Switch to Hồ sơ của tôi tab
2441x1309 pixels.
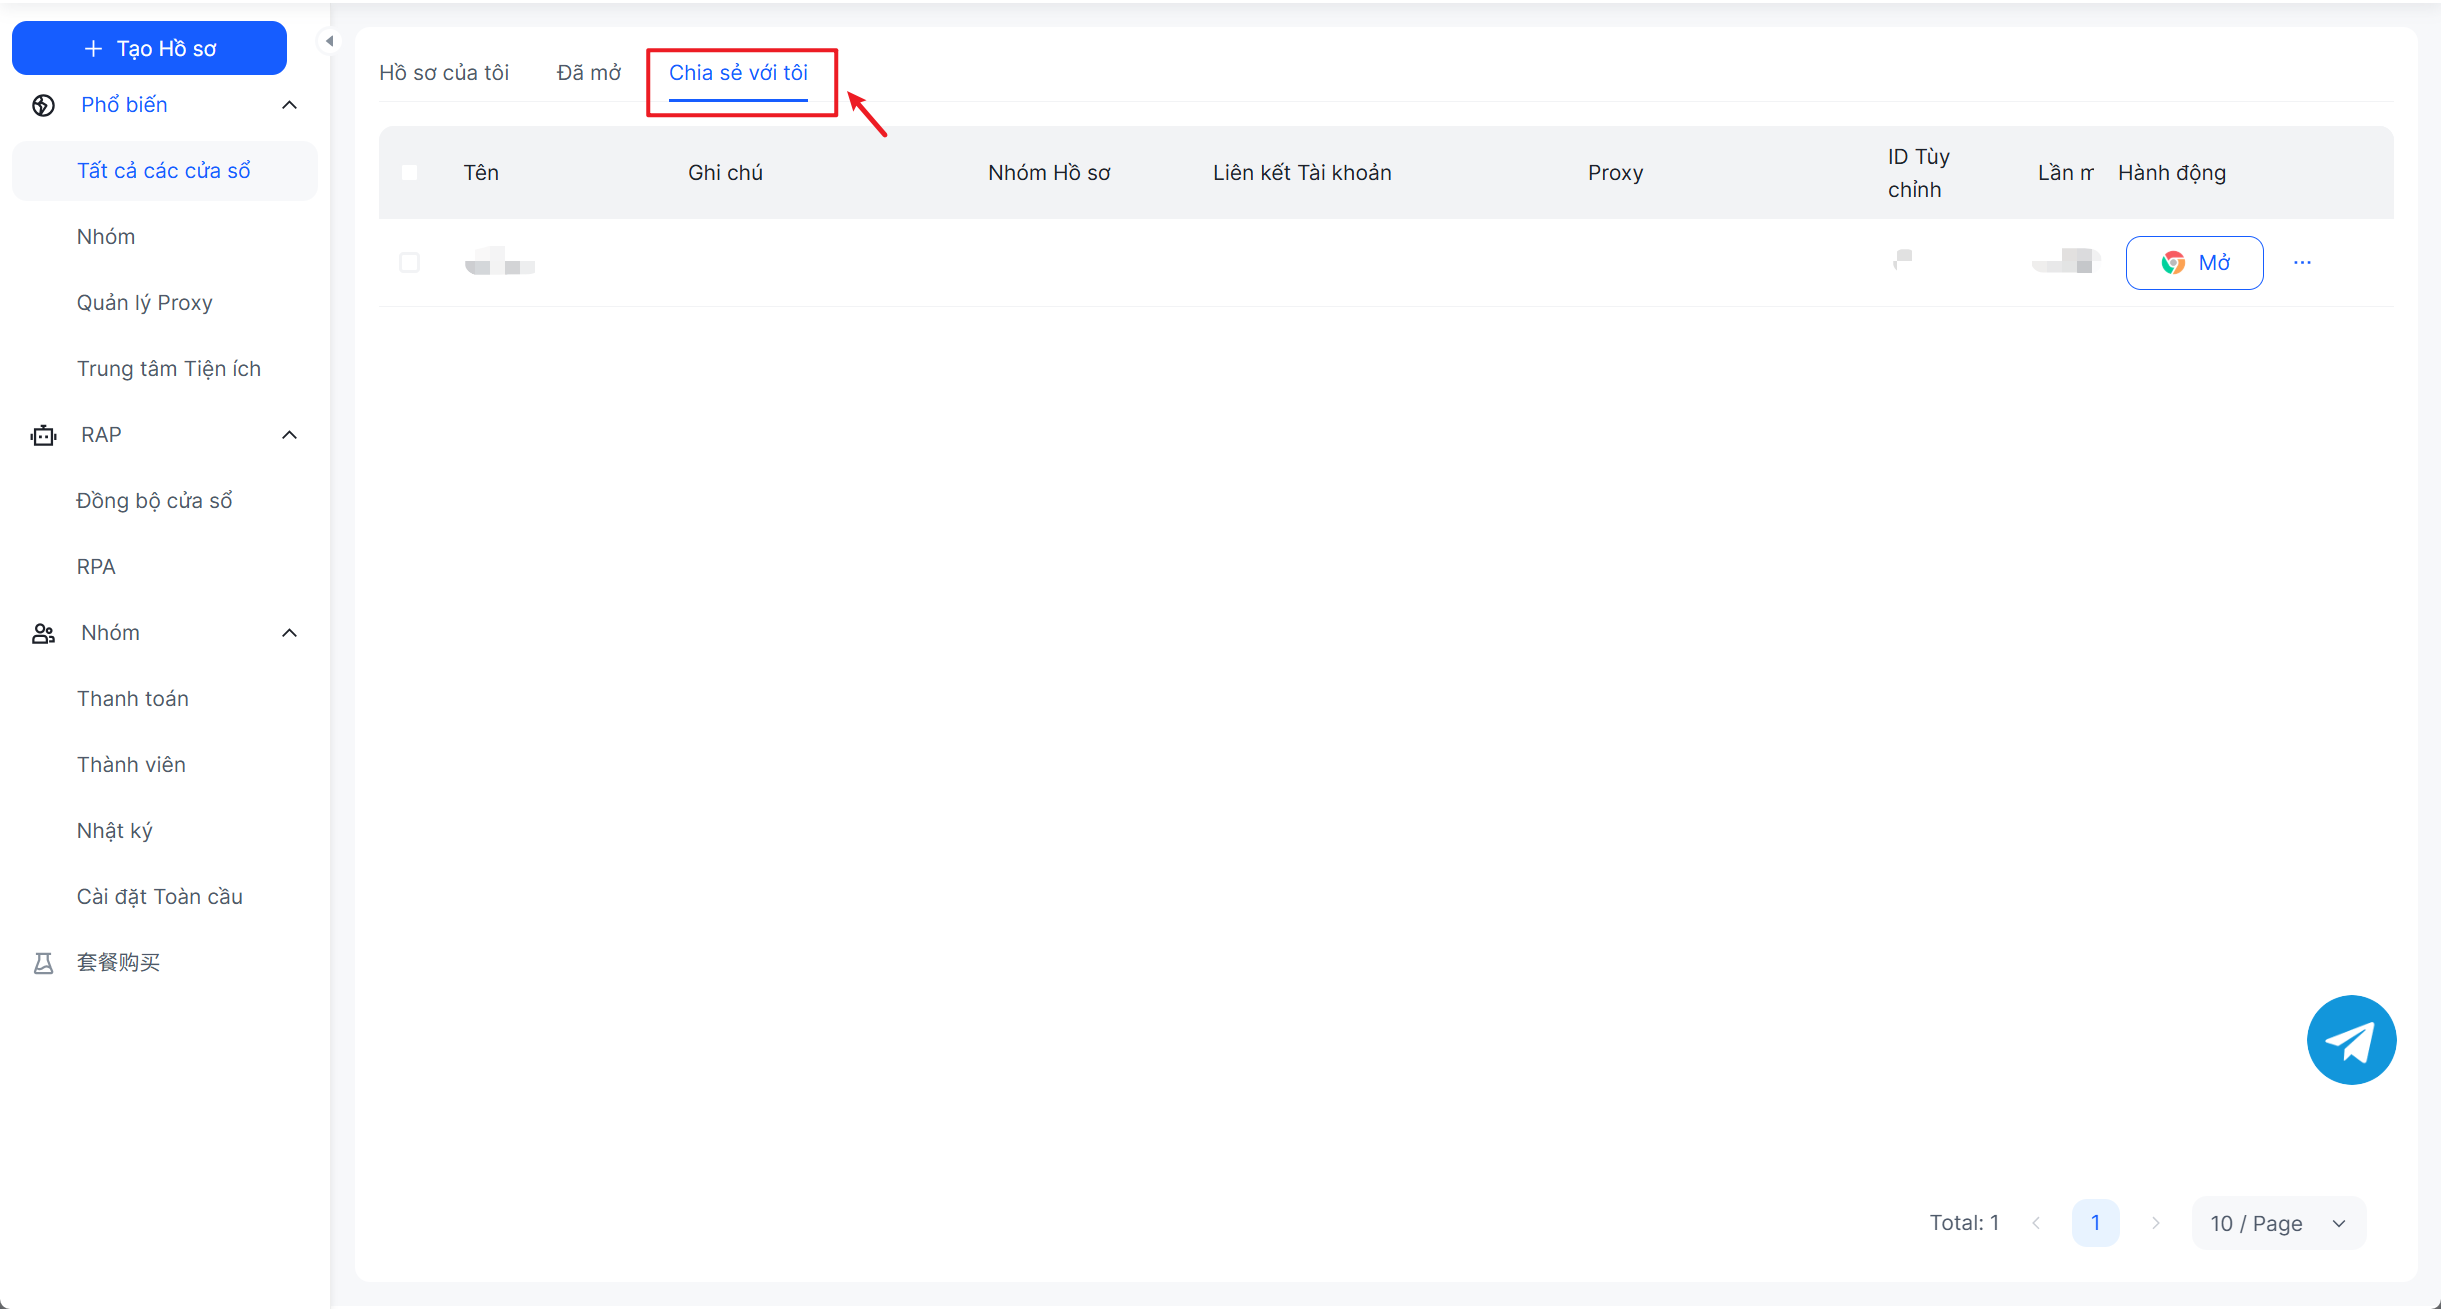[x=444, y=73]
